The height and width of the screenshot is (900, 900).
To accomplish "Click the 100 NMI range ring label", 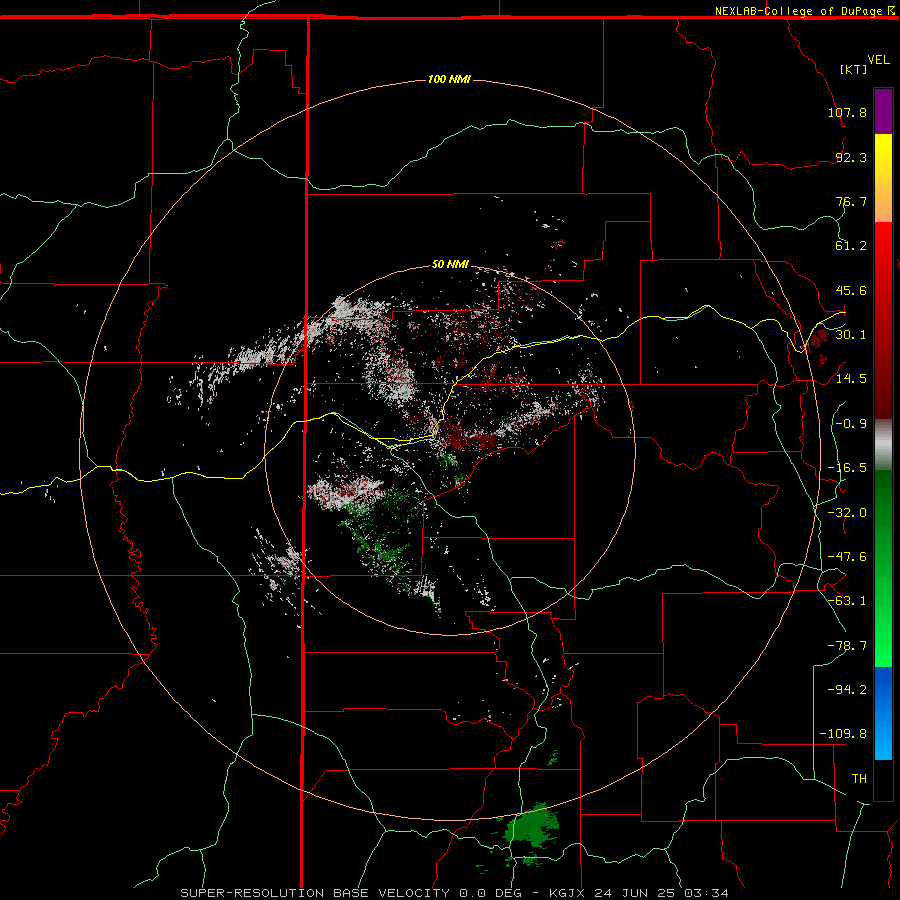I will (449, 79).
